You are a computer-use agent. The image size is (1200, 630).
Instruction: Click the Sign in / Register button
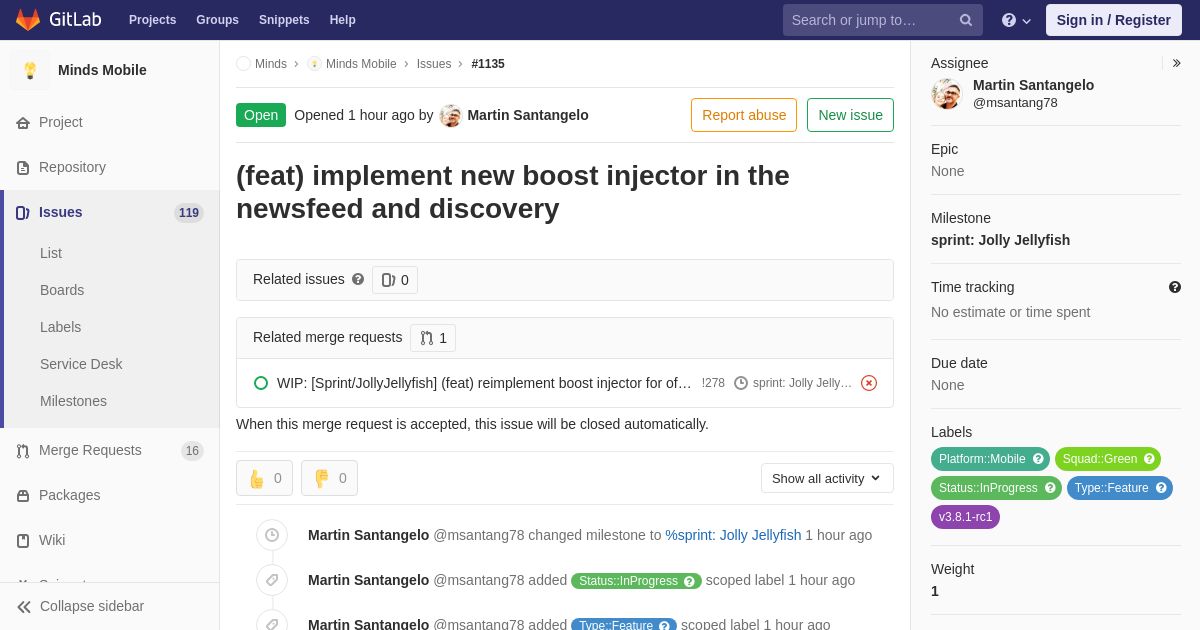click(x=1113, y=20)
